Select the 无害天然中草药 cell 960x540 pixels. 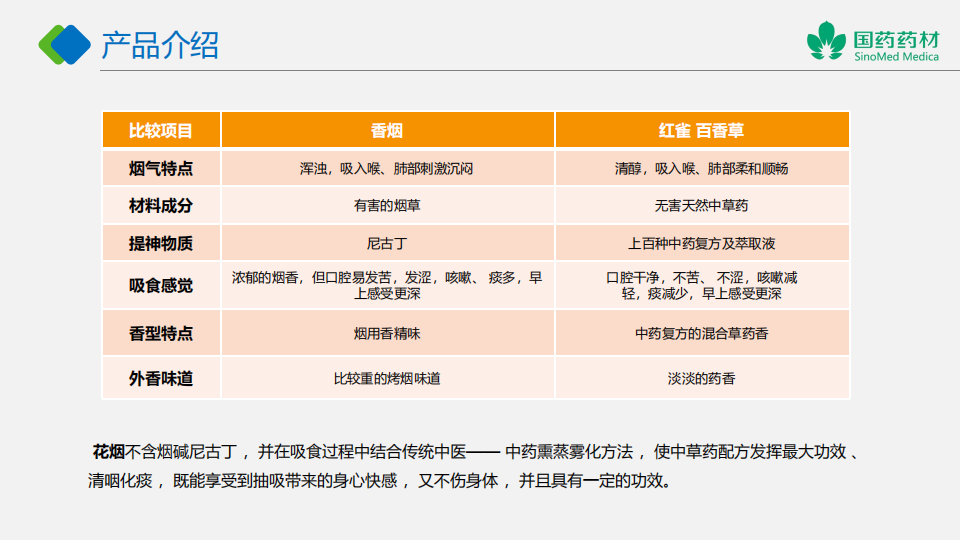tap(701, 206)
